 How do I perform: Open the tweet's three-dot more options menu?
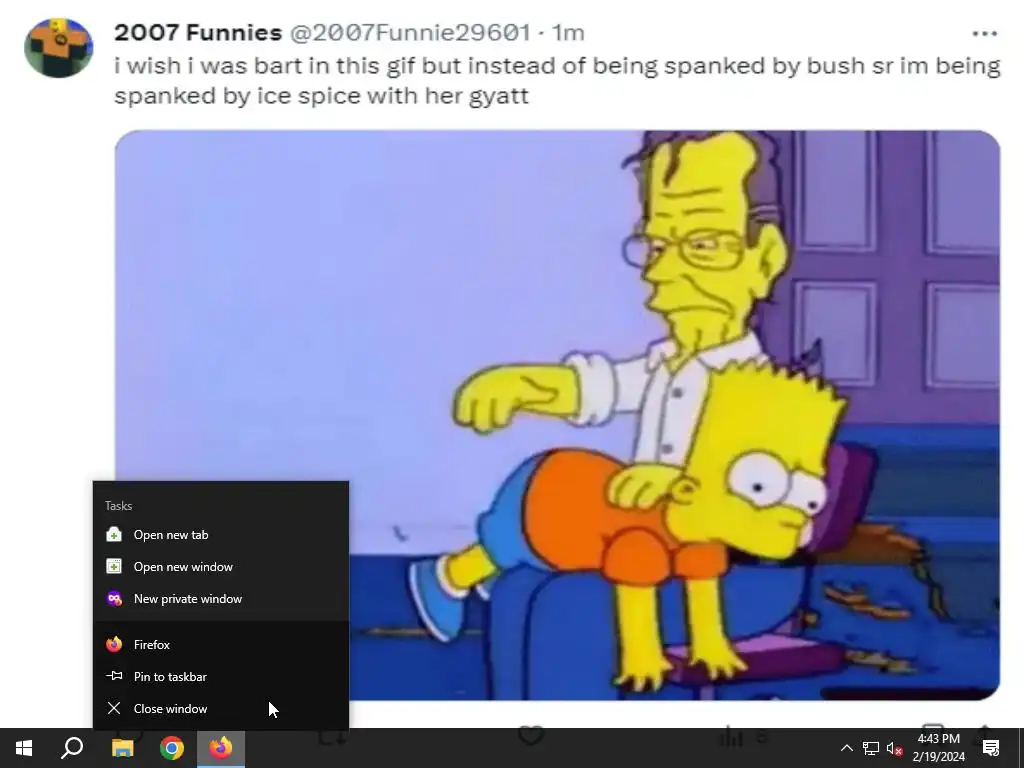pyautogui.click(x=984, y=33)
